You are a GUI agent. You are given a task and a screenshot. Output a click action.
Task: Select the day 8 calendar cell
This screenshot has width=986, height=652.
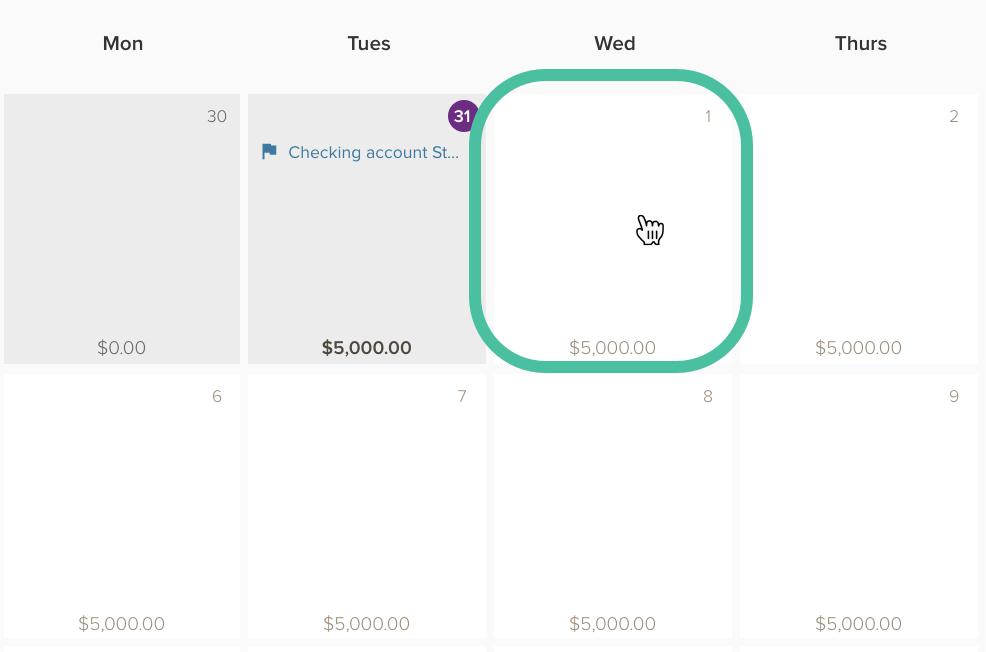click(x=612, y=506)
